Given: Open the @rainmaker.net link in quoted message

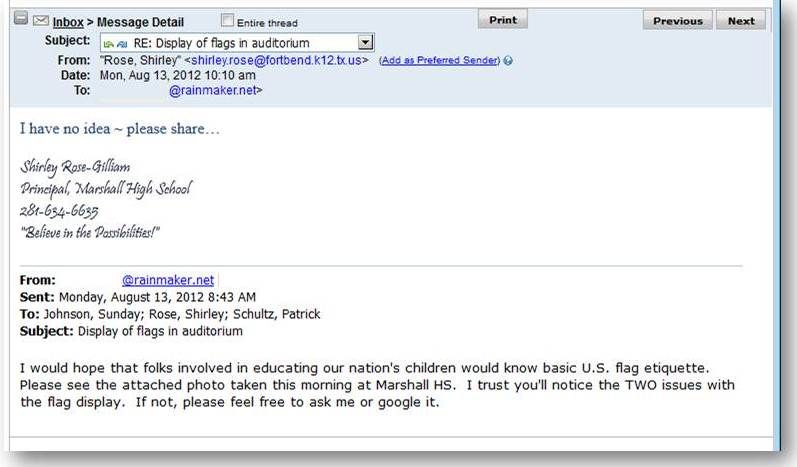Looking at the screenshot, I should [x=168, y=280].
